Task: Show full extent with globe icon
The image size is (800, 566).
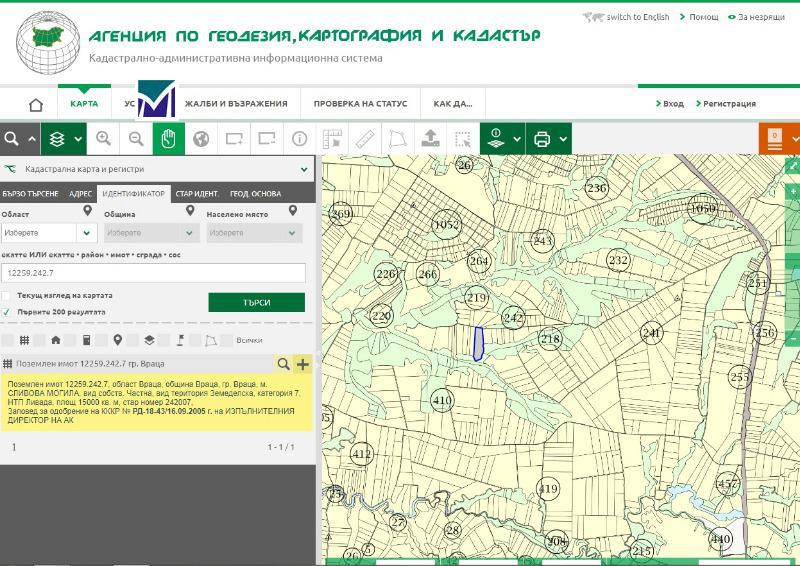Action: [200, 139]
